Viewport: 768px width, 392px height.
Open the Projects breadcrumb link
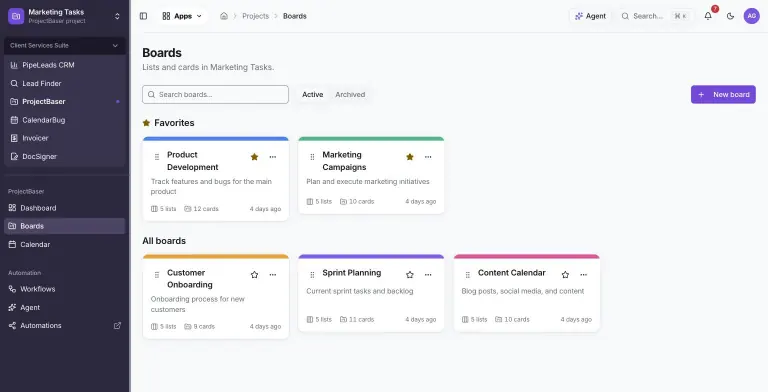click(255, 16)
